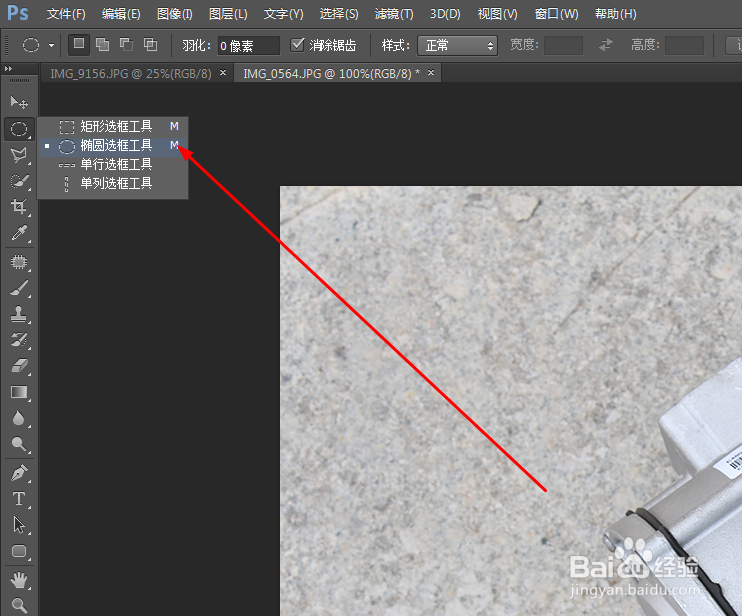Click the 高度 height input field
The height and width of the screenshot is (616, 742).
[684, 46]
